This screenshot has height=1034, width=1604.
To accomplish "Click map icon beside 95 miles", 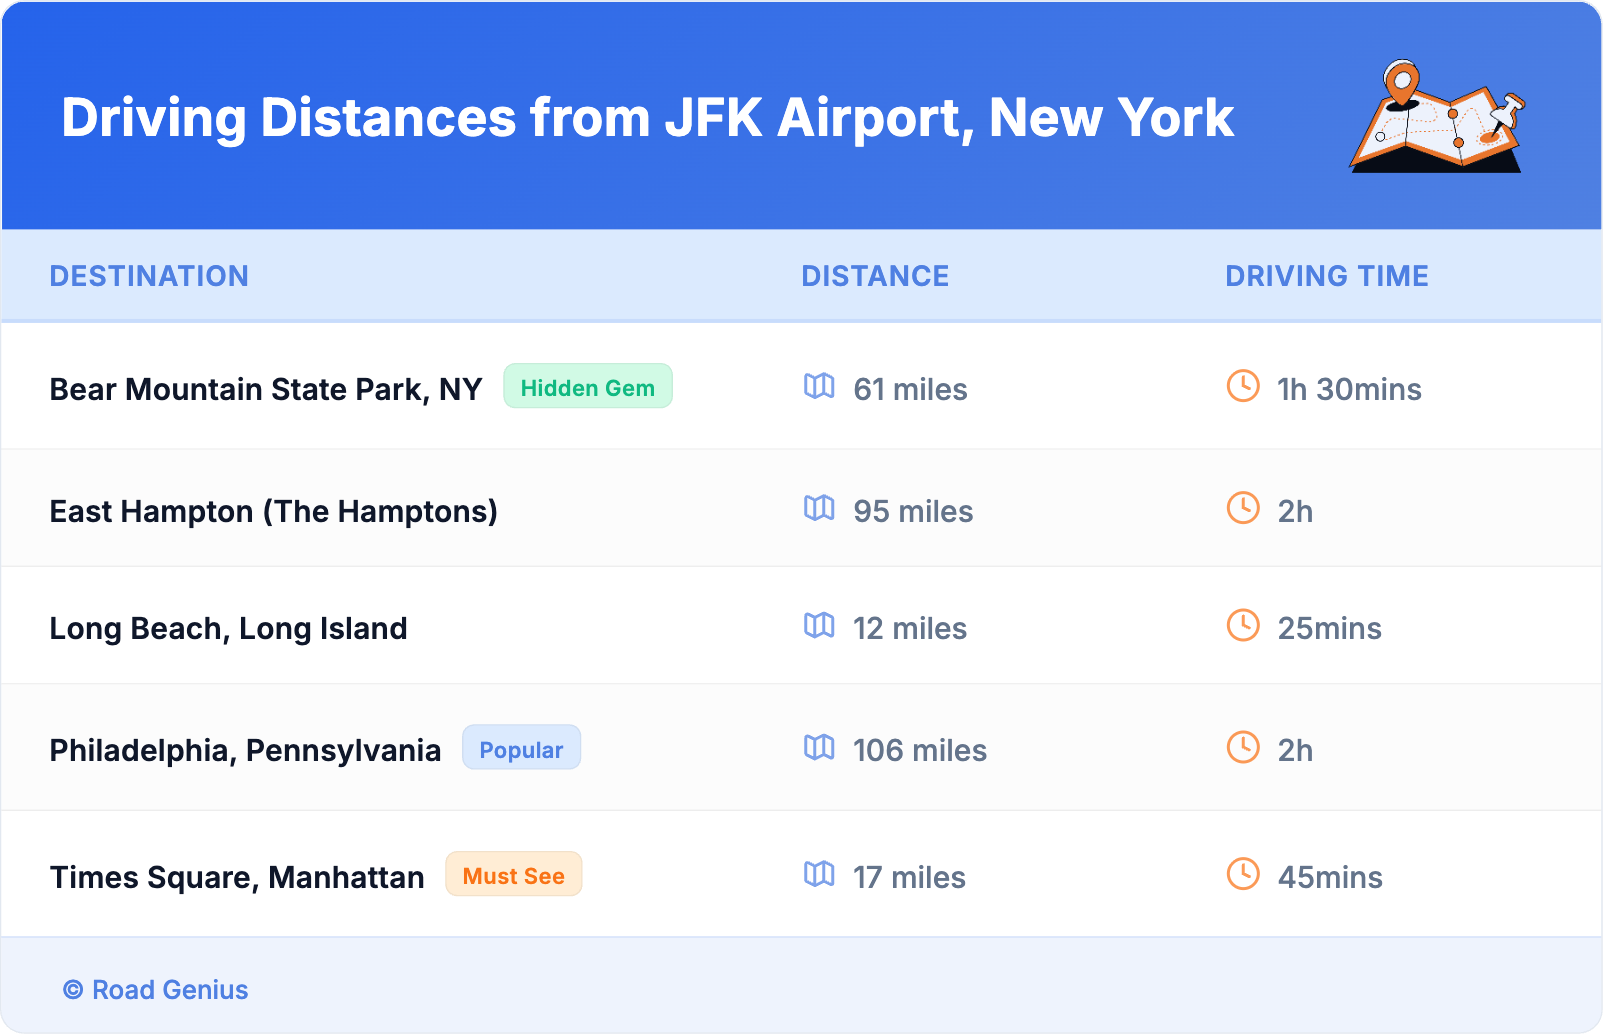I will click(x=819, y=508).
